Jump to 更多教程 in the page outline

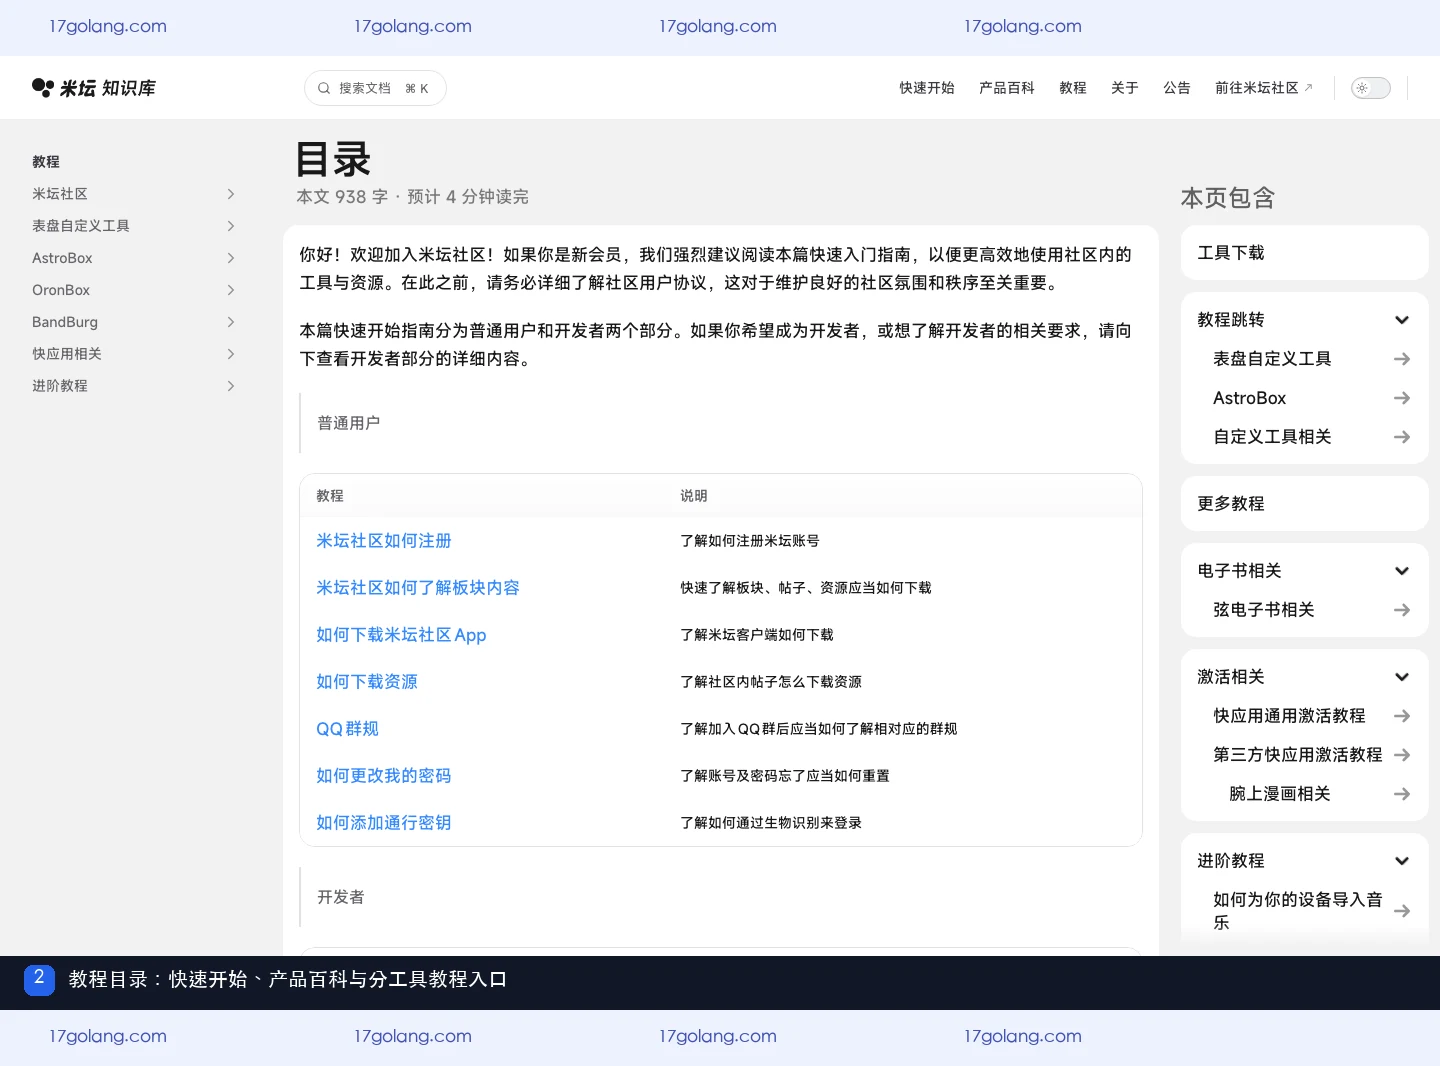[1231, 504]
